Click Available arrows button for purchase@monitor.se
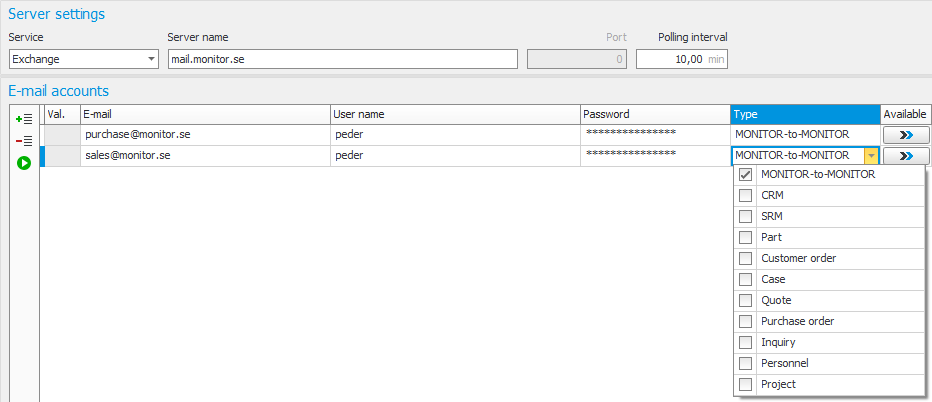932x402 pixels. tap(906, 134)
